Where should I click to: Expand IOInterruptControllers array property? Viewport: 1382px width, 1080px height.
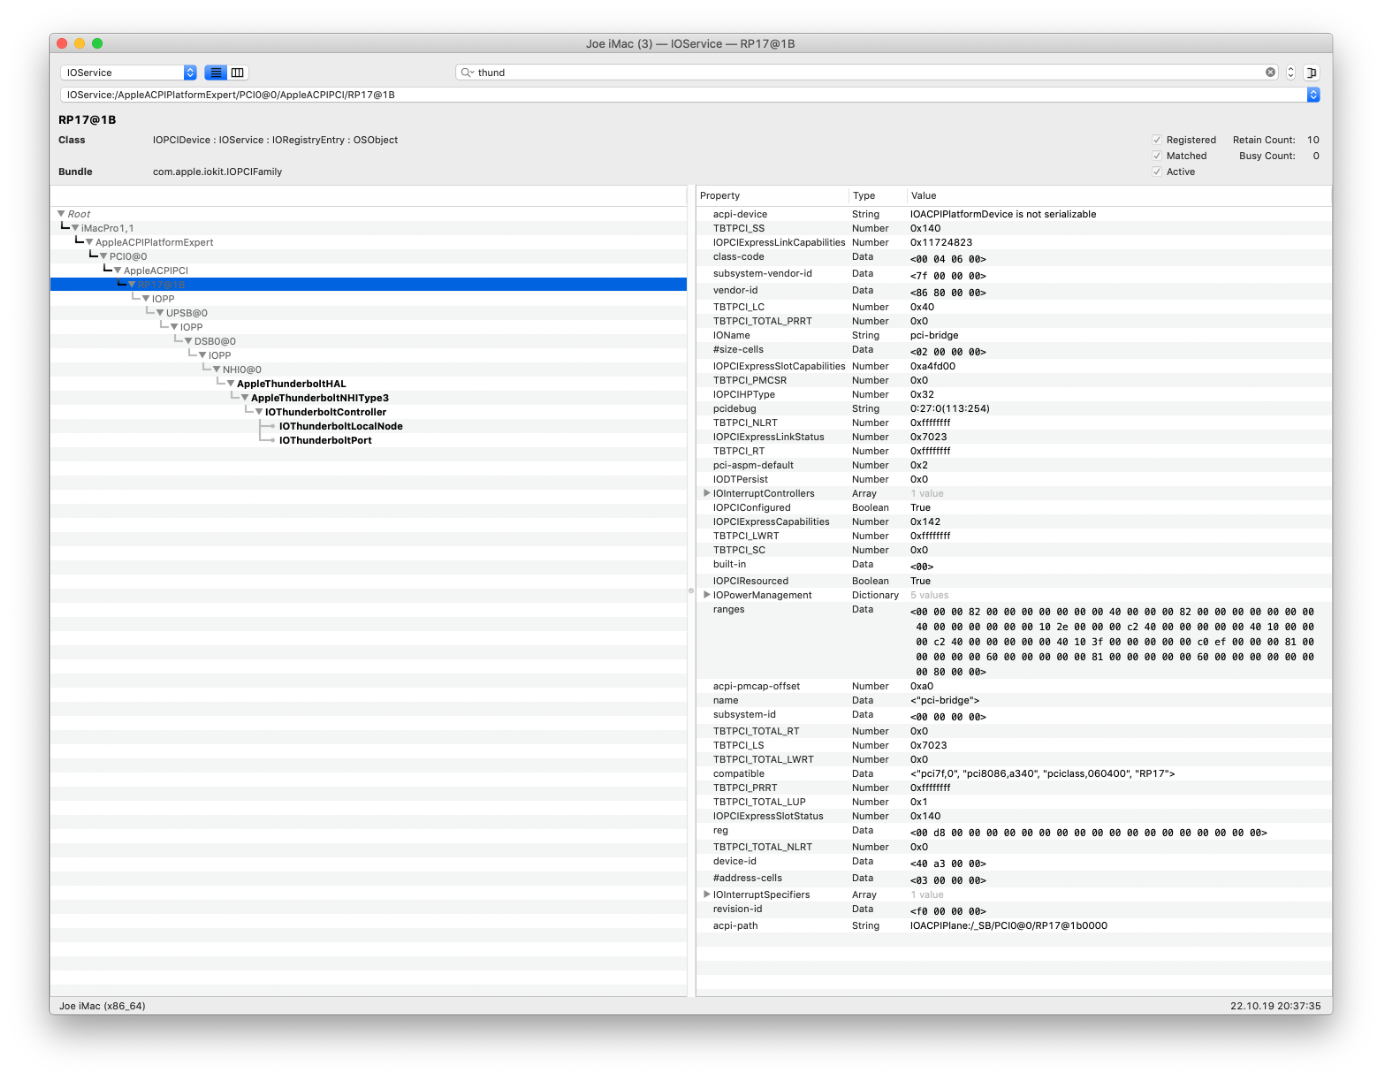point(706,493)
